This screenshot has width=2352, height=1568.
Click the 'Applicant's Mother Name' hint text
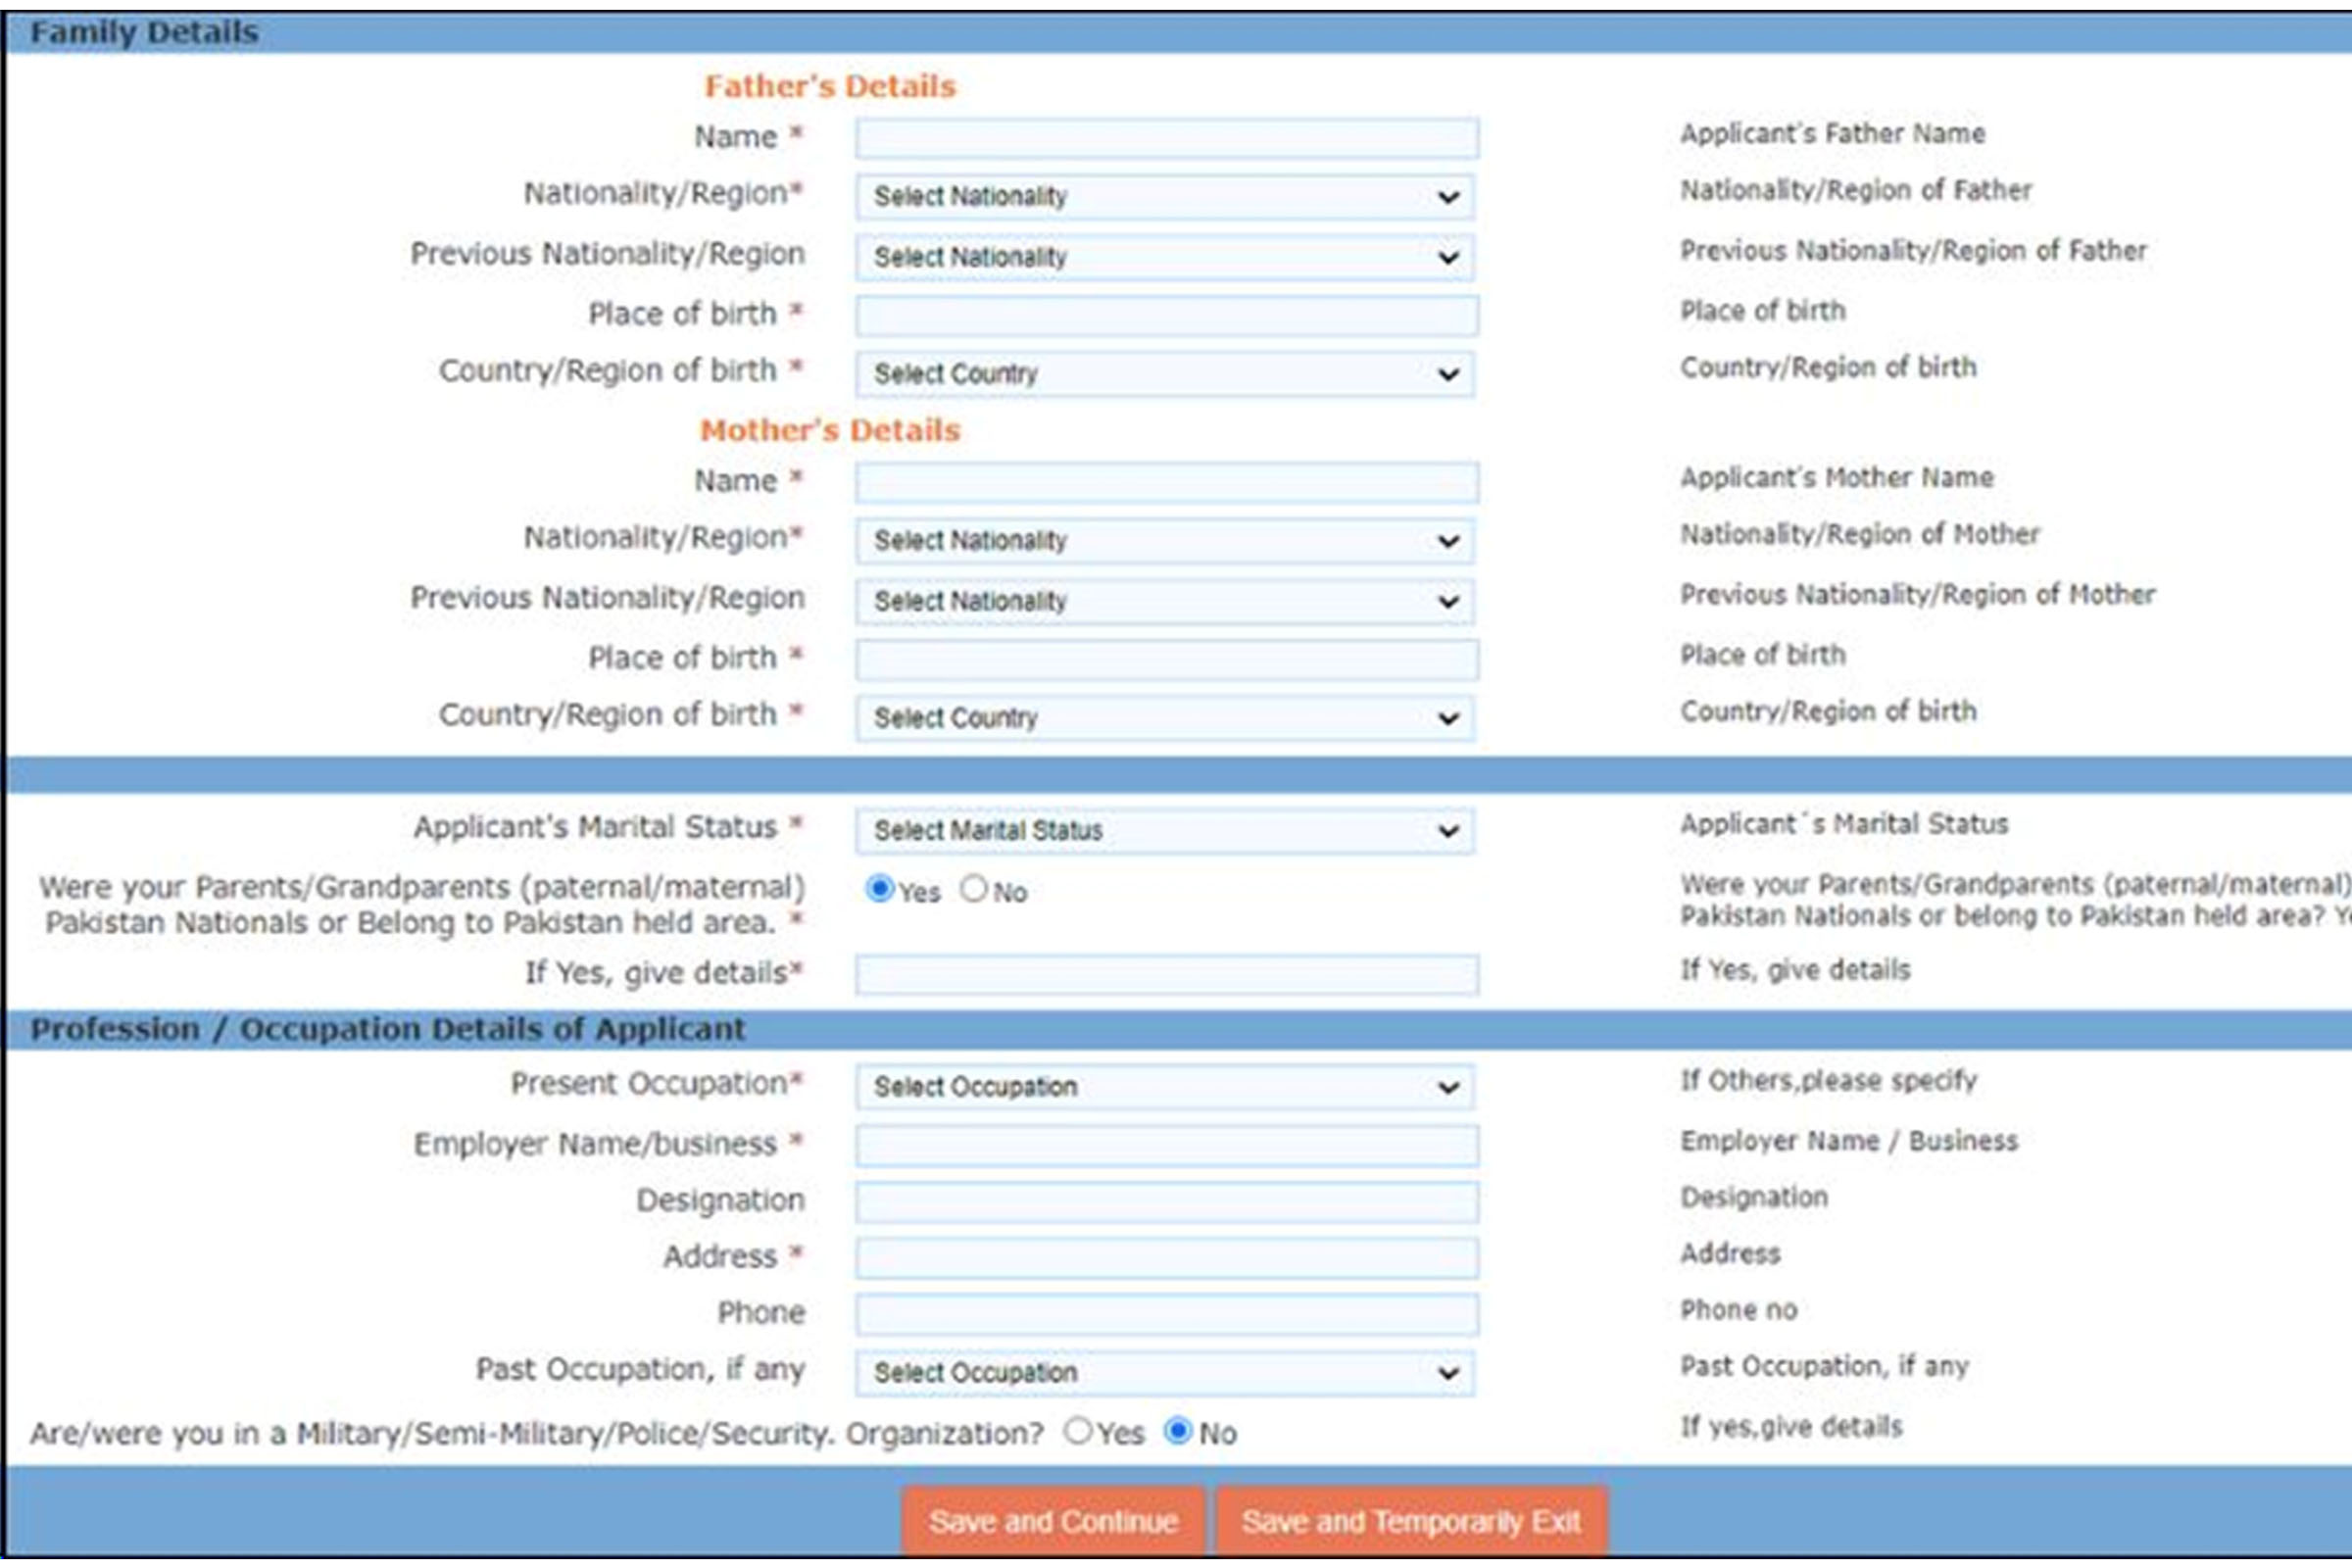pos(1836,478)
